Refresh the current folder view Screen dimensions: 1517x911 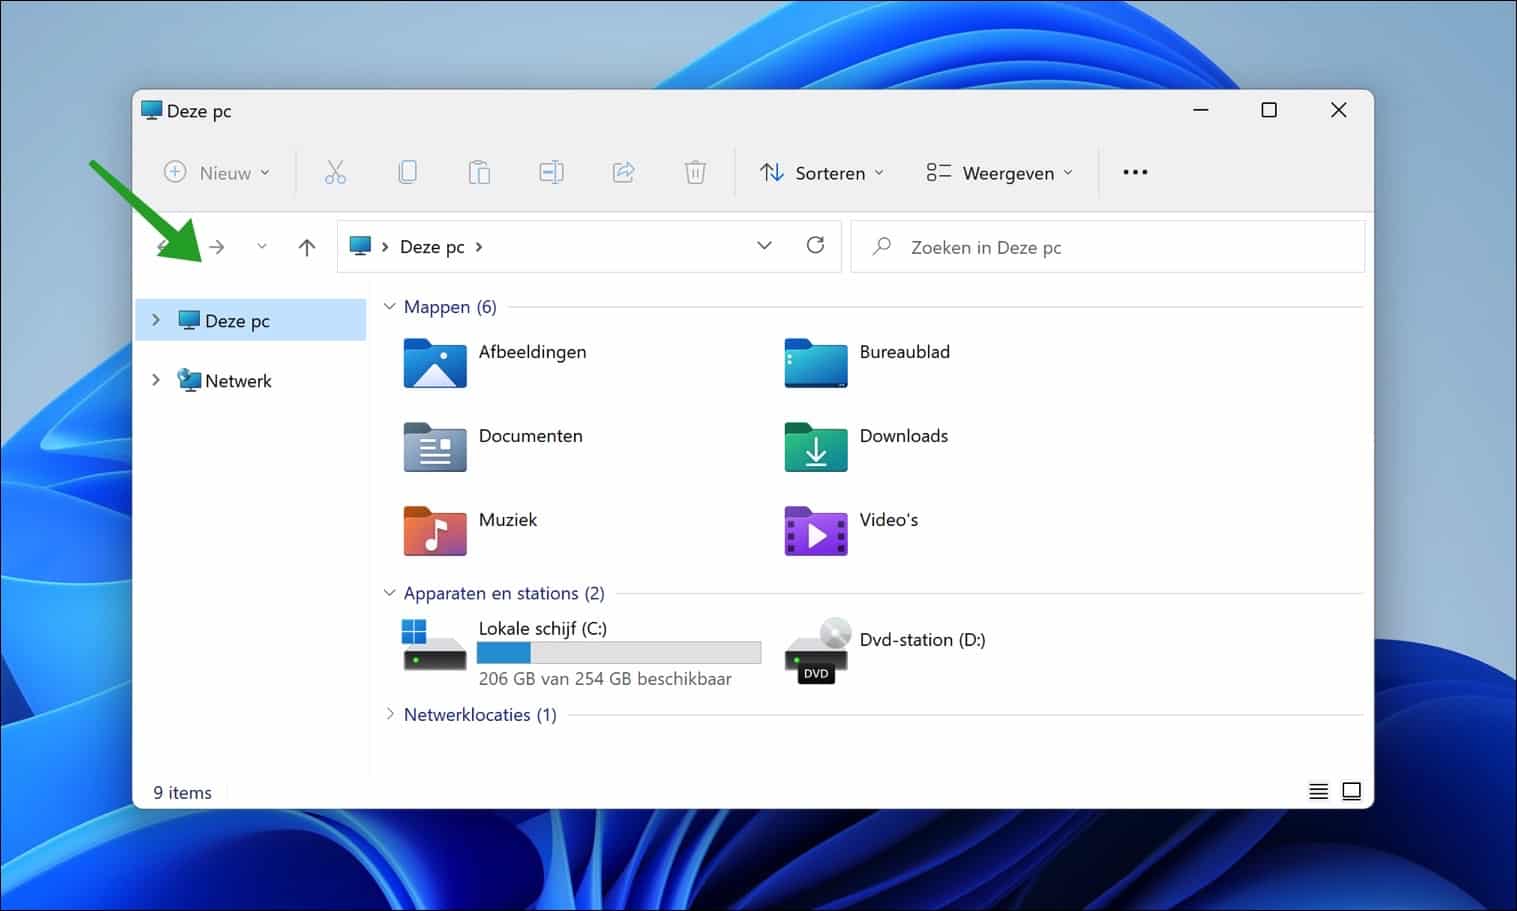tap(815, 245)
